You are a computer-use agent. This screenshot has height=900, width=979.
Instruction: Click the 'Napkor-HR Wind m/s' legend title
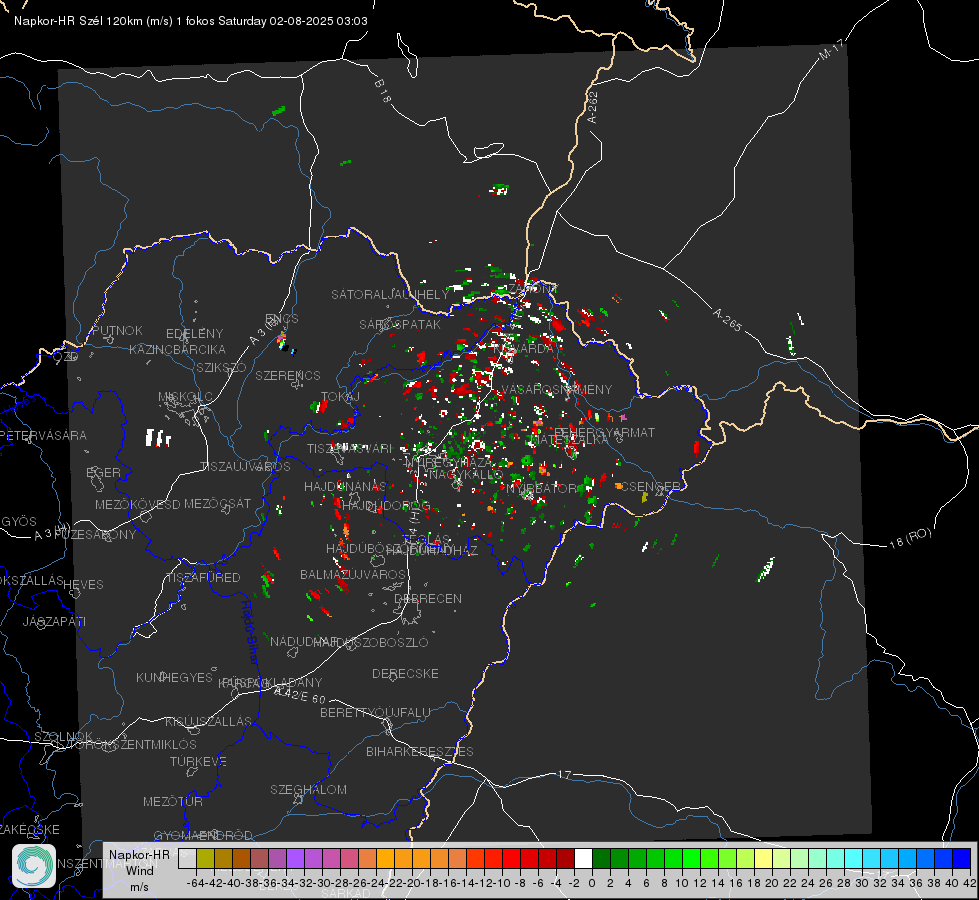point(139,870)
